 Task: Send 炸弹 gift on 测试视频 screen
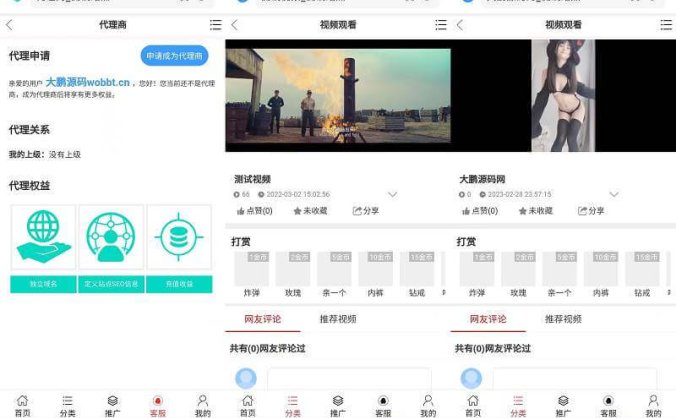(x=251, y=275)
